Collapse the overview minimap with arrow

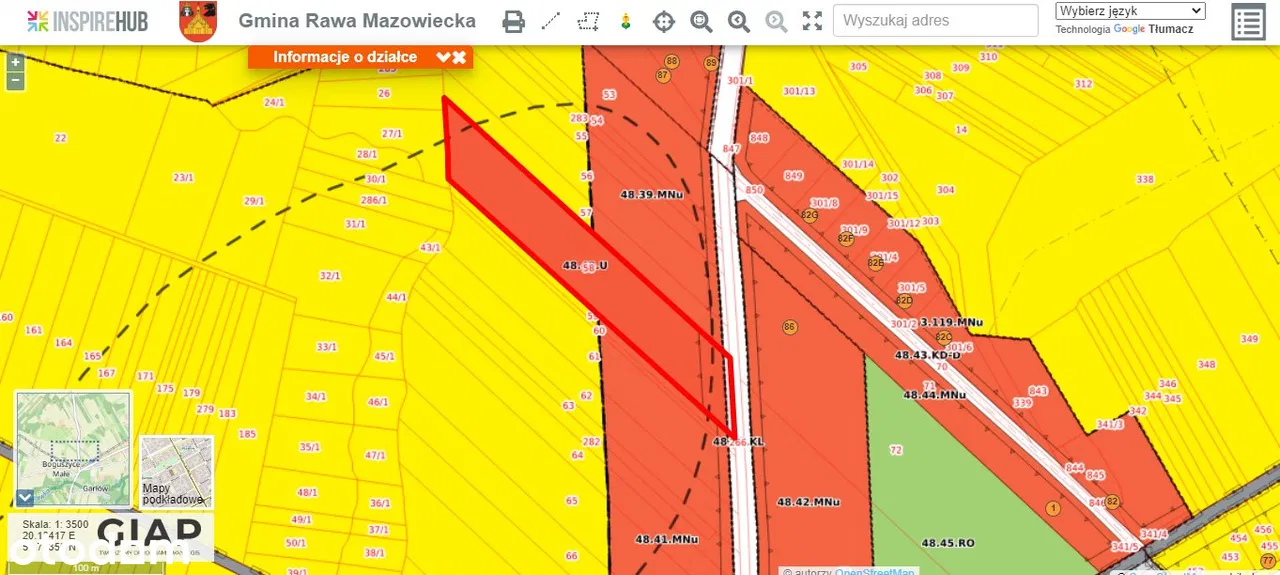click(25, 497)
